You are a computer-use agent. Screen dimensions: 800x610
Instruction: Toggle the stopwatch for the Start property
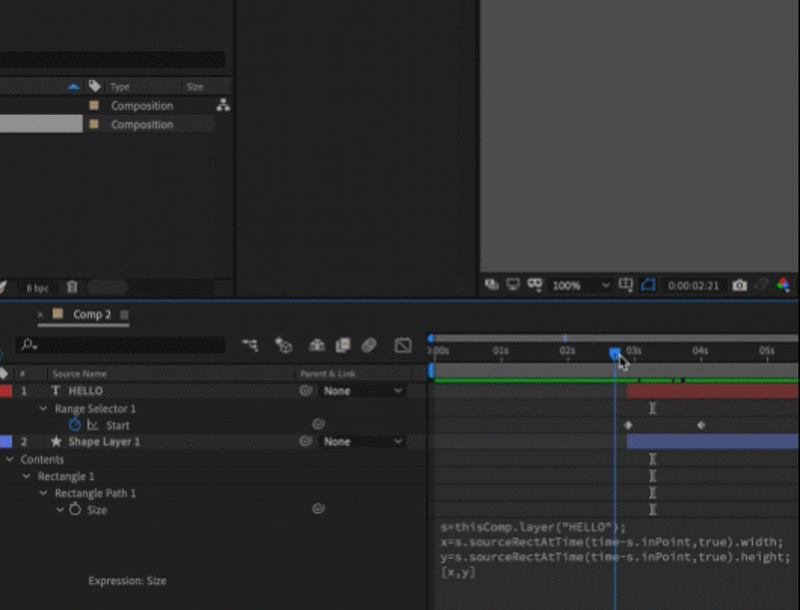tap(75, 425)
